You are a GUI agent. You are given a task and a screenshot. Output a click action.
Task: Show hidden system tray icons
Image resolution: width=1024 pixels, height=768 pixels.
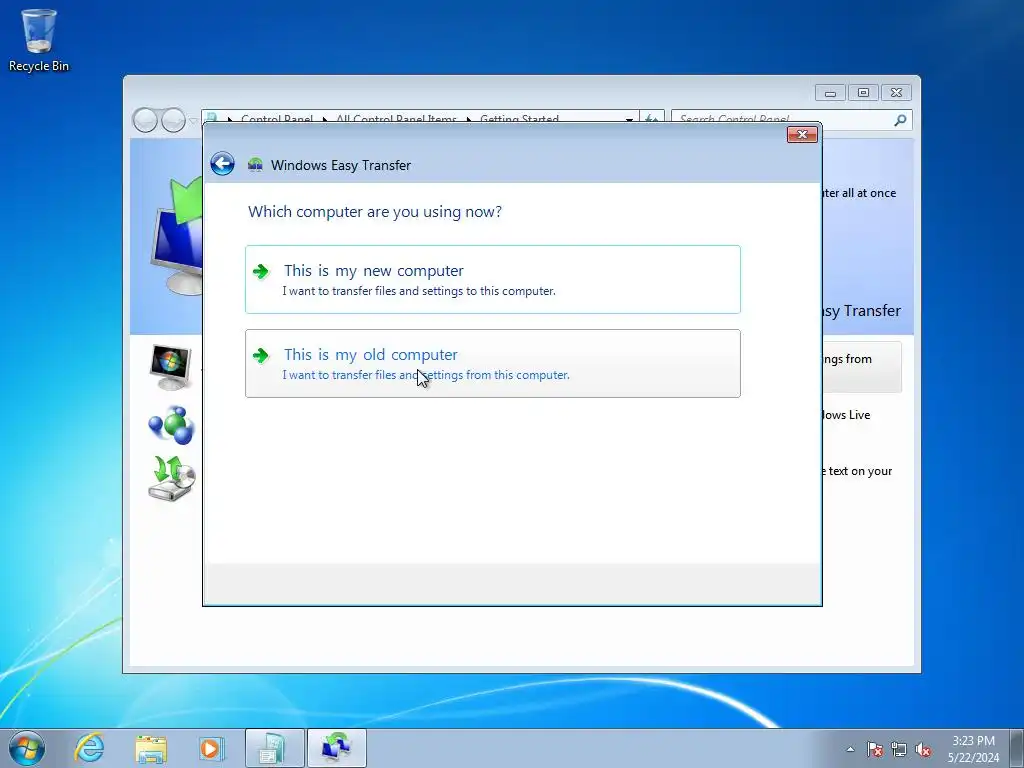[x=850, y=749]
